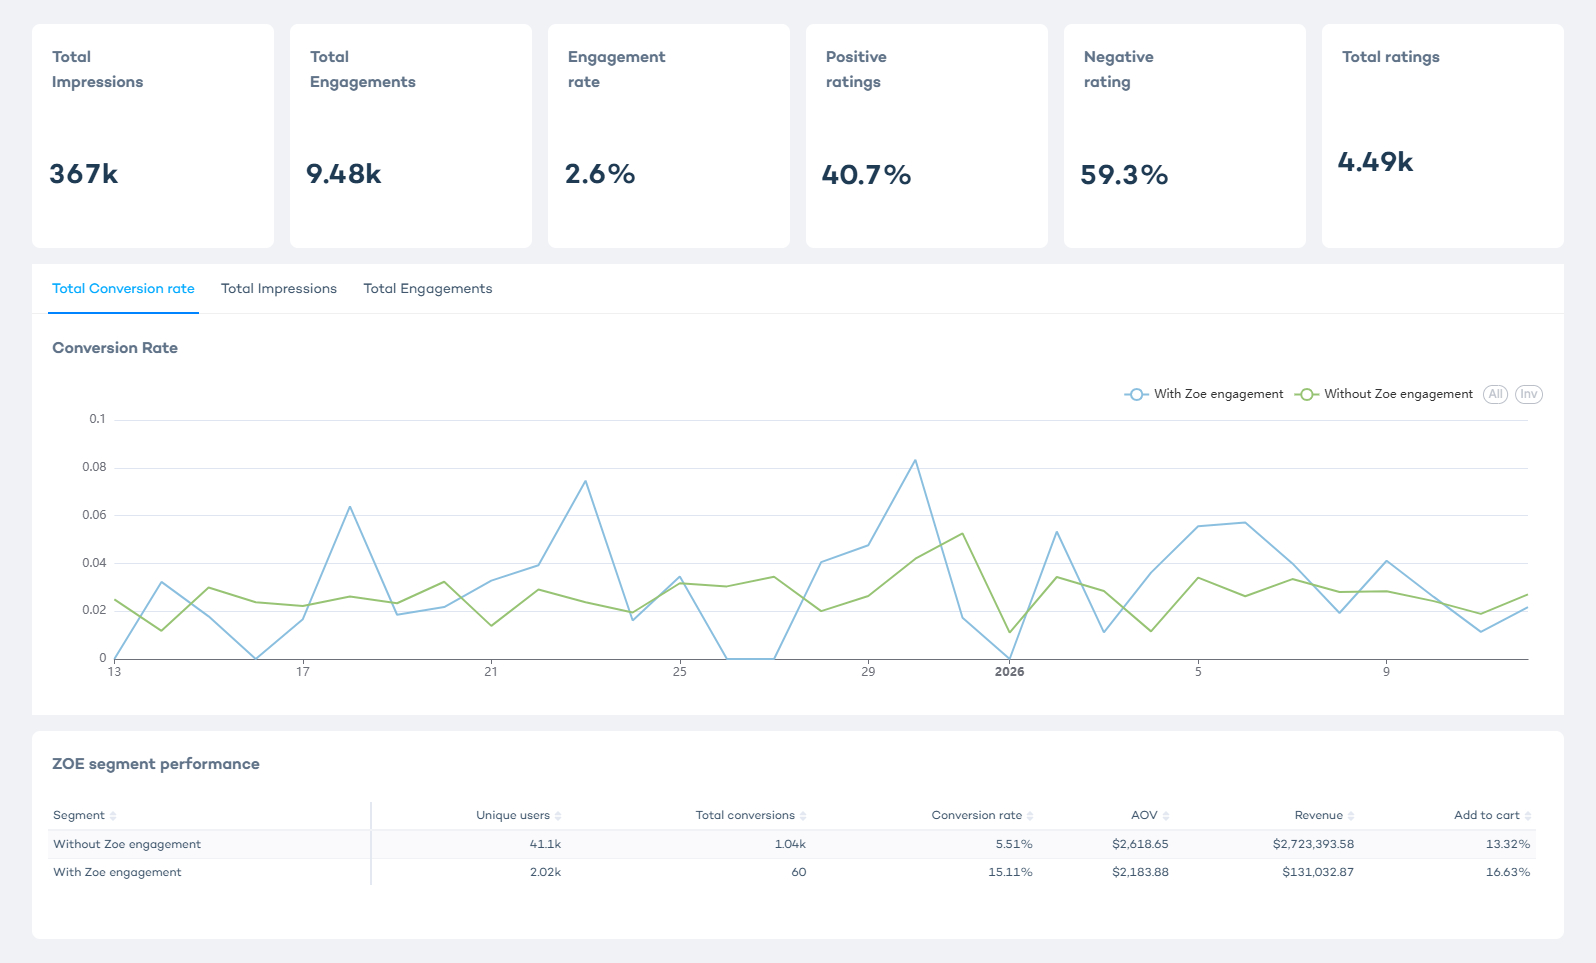Select Without Zoe engagement table row
Image resolution: width=1596 pixels, height=963 pixels.
[x=127, y=845]
